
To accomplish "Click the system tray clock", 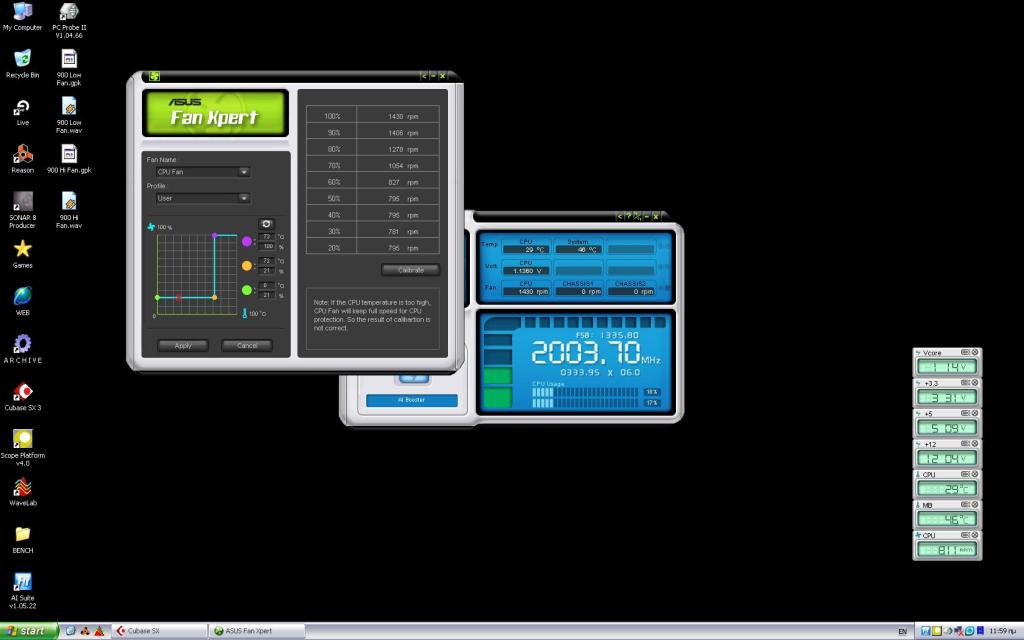I will pos(1002,631).
